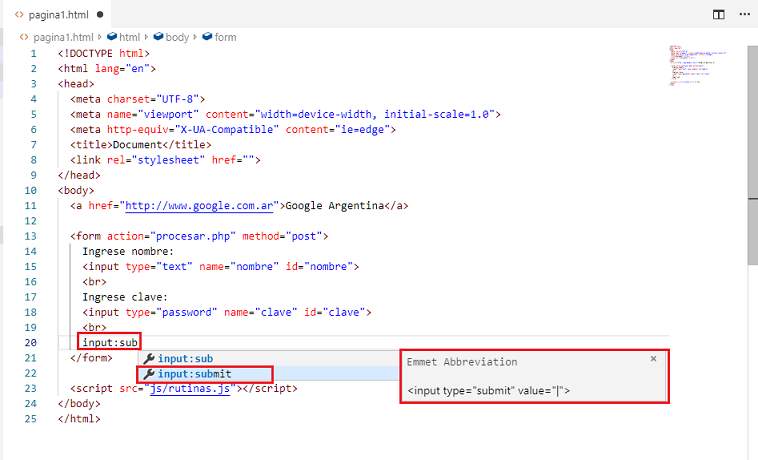Click the unsaved dot on pagina1.html tab

pyautogui.click(x=100, y=14)
